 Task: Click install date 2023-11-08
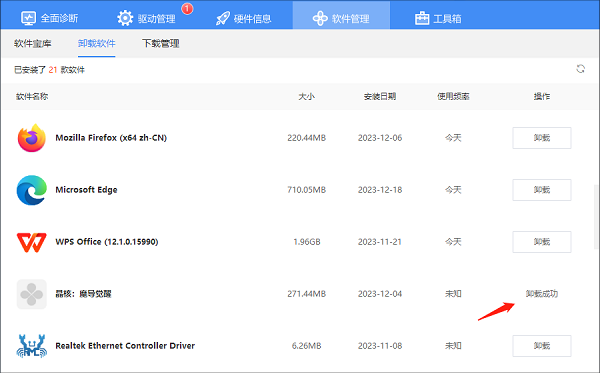tap(380, 346)
